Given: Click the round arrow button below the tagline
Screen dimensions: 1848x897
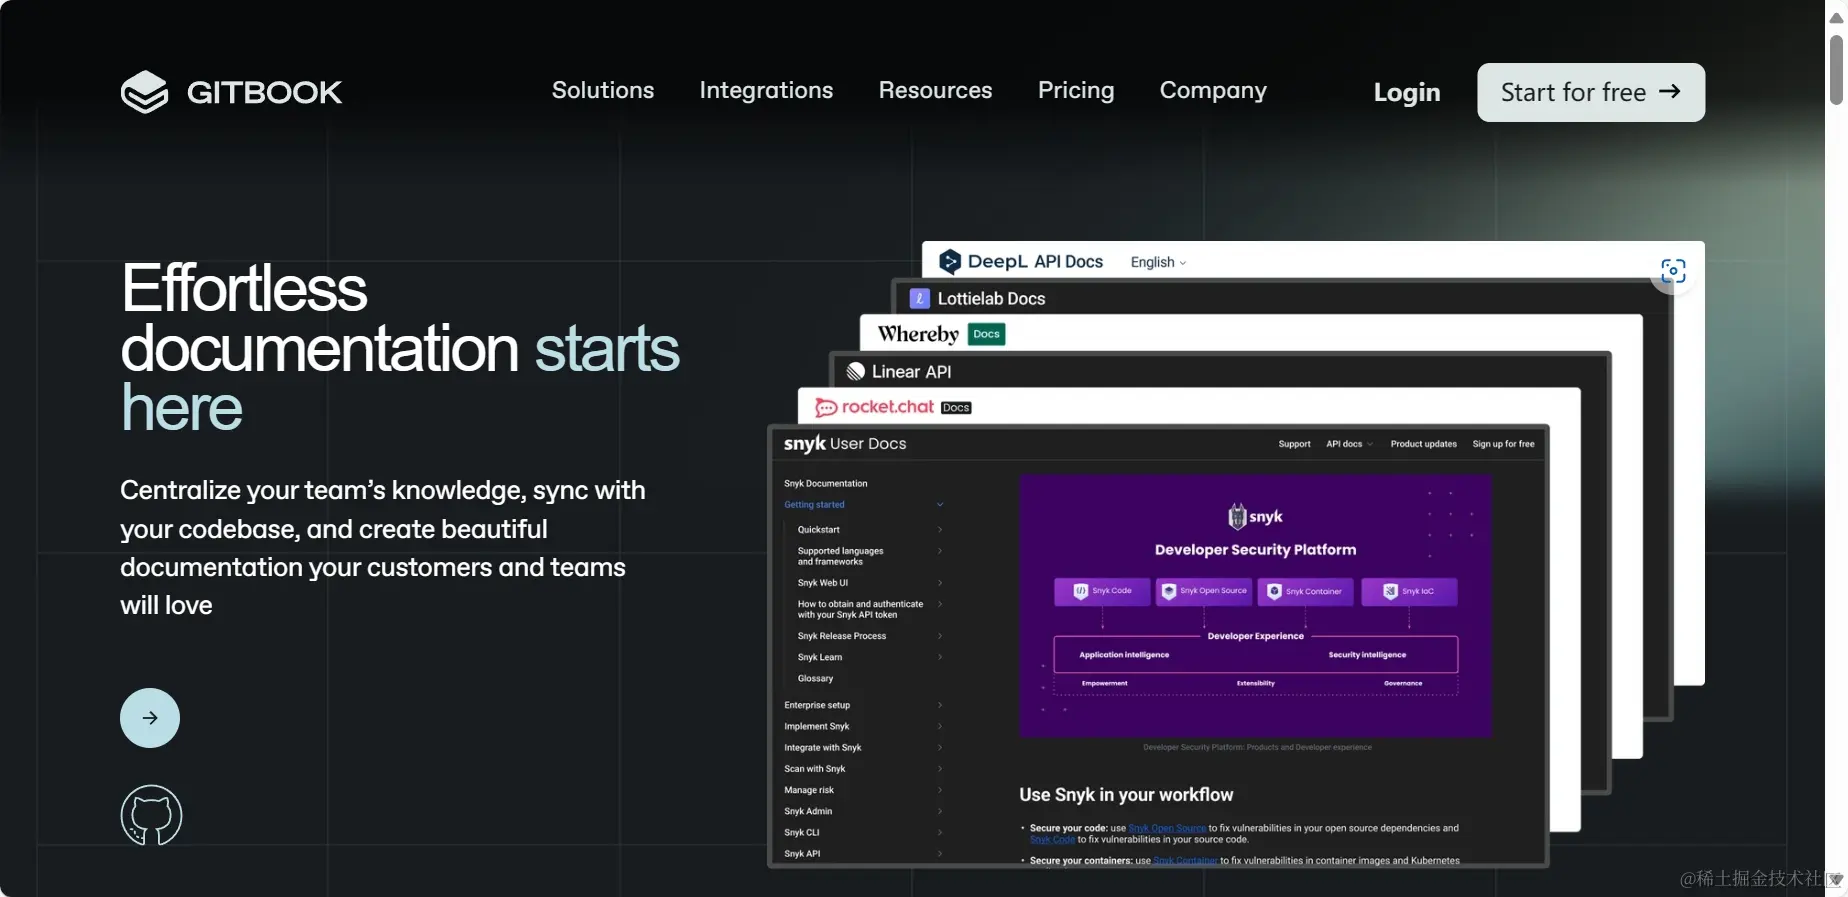Looking at the screenshot, I should click(x=150, y=718).
